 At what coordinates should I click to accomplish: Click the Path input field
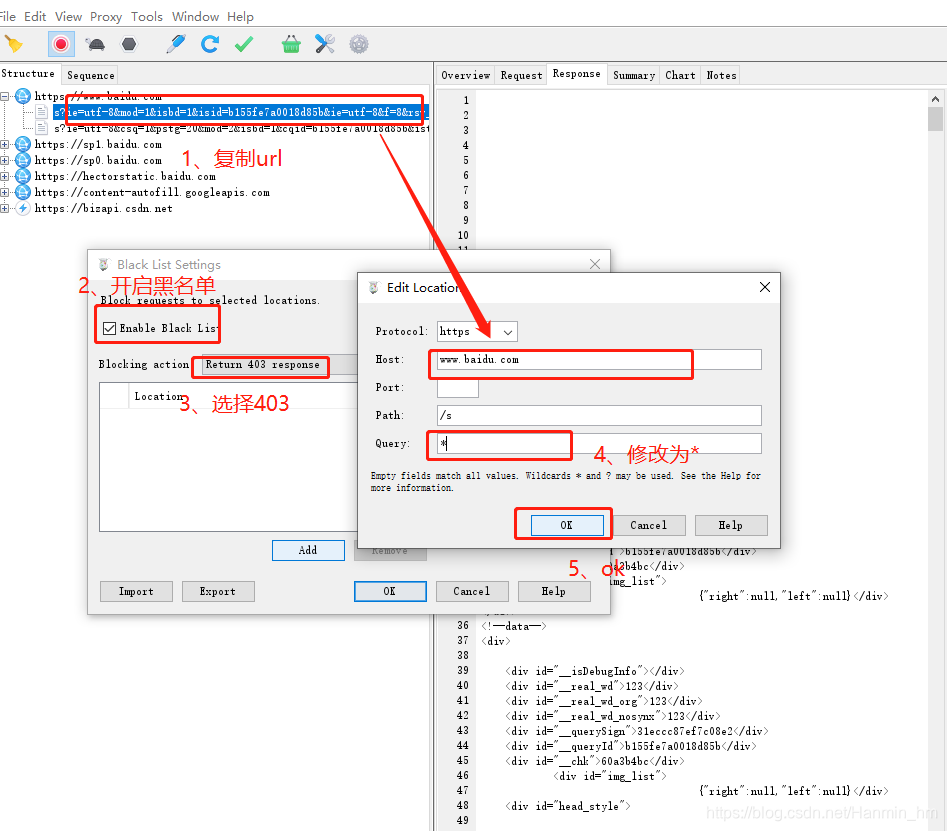[x=599, y=416]
